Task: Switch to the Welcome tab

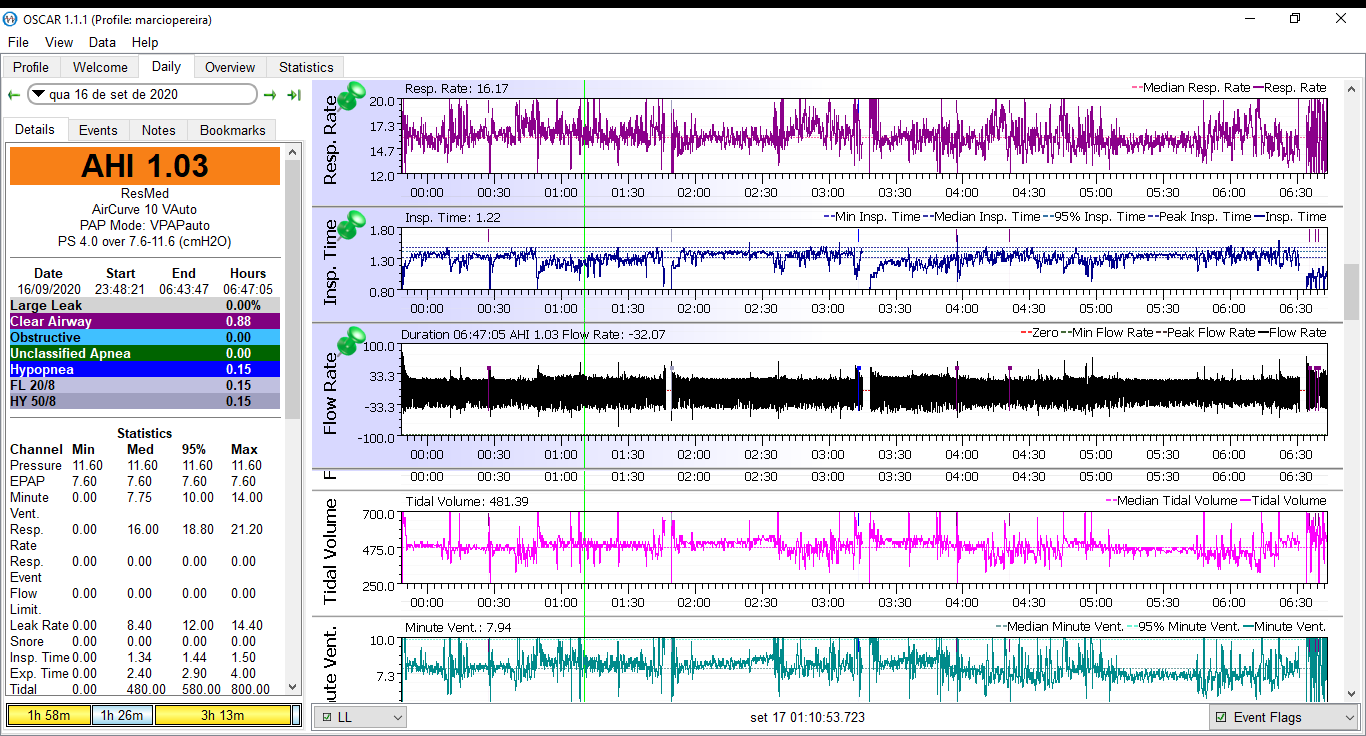Action: pyautogui.click(x=100, y=67)
